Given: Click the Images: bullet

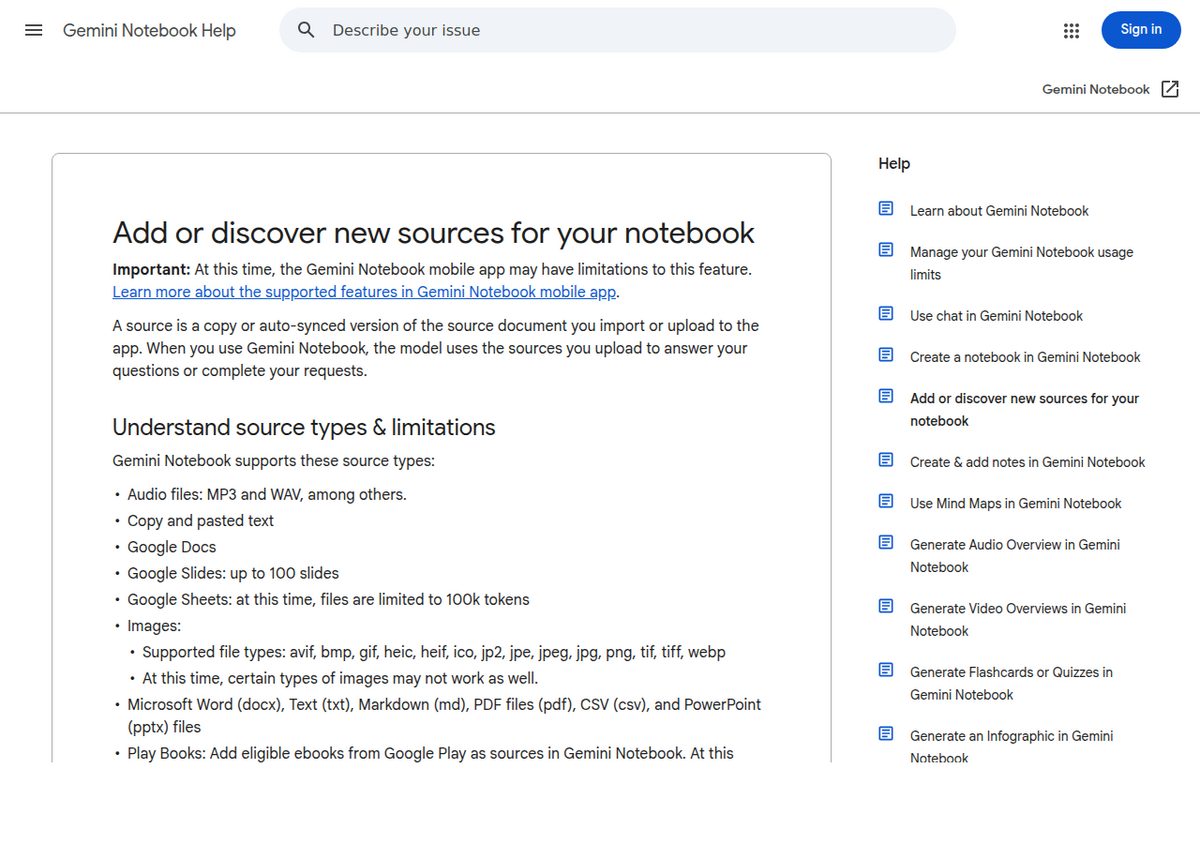Looking at the screenshot, I should [154, 626].
